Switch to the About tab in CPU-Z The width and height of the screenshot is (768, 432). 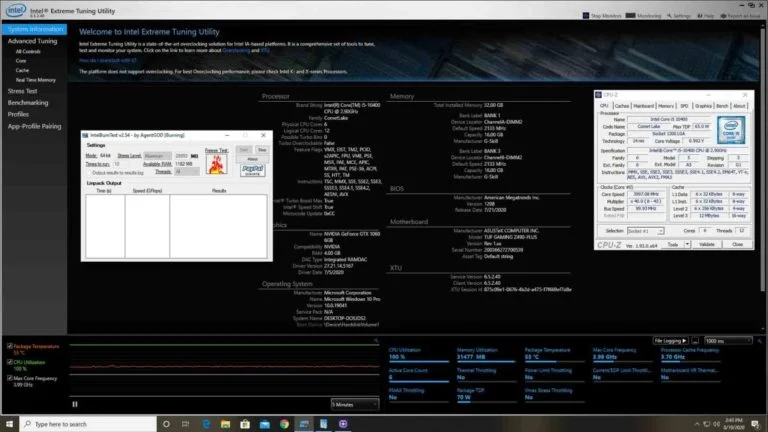pyautogui.click(x=739, y=106)
